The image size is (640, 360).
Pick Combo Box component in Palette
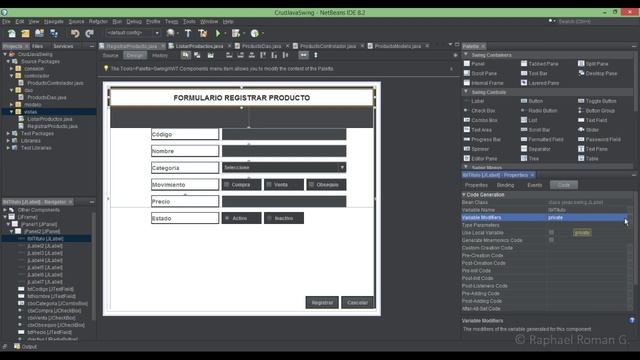pos(480,120)
